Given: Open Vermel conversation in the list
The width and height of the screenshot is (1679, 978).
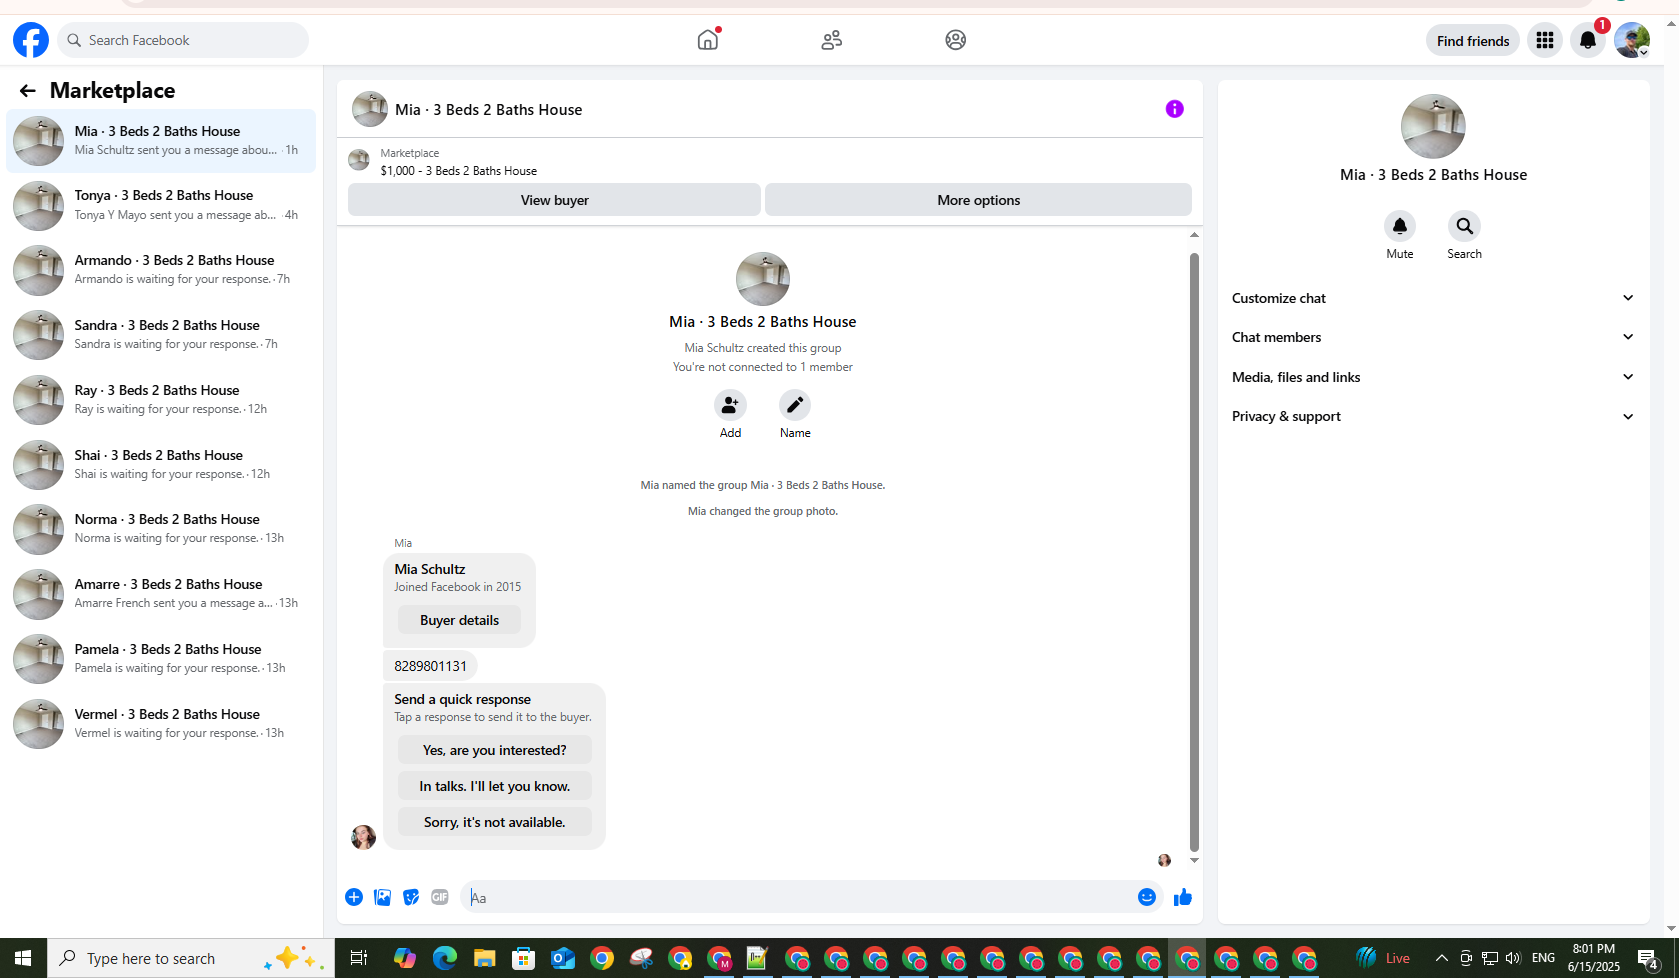Looking at the screenshot, I should (161, 724).
